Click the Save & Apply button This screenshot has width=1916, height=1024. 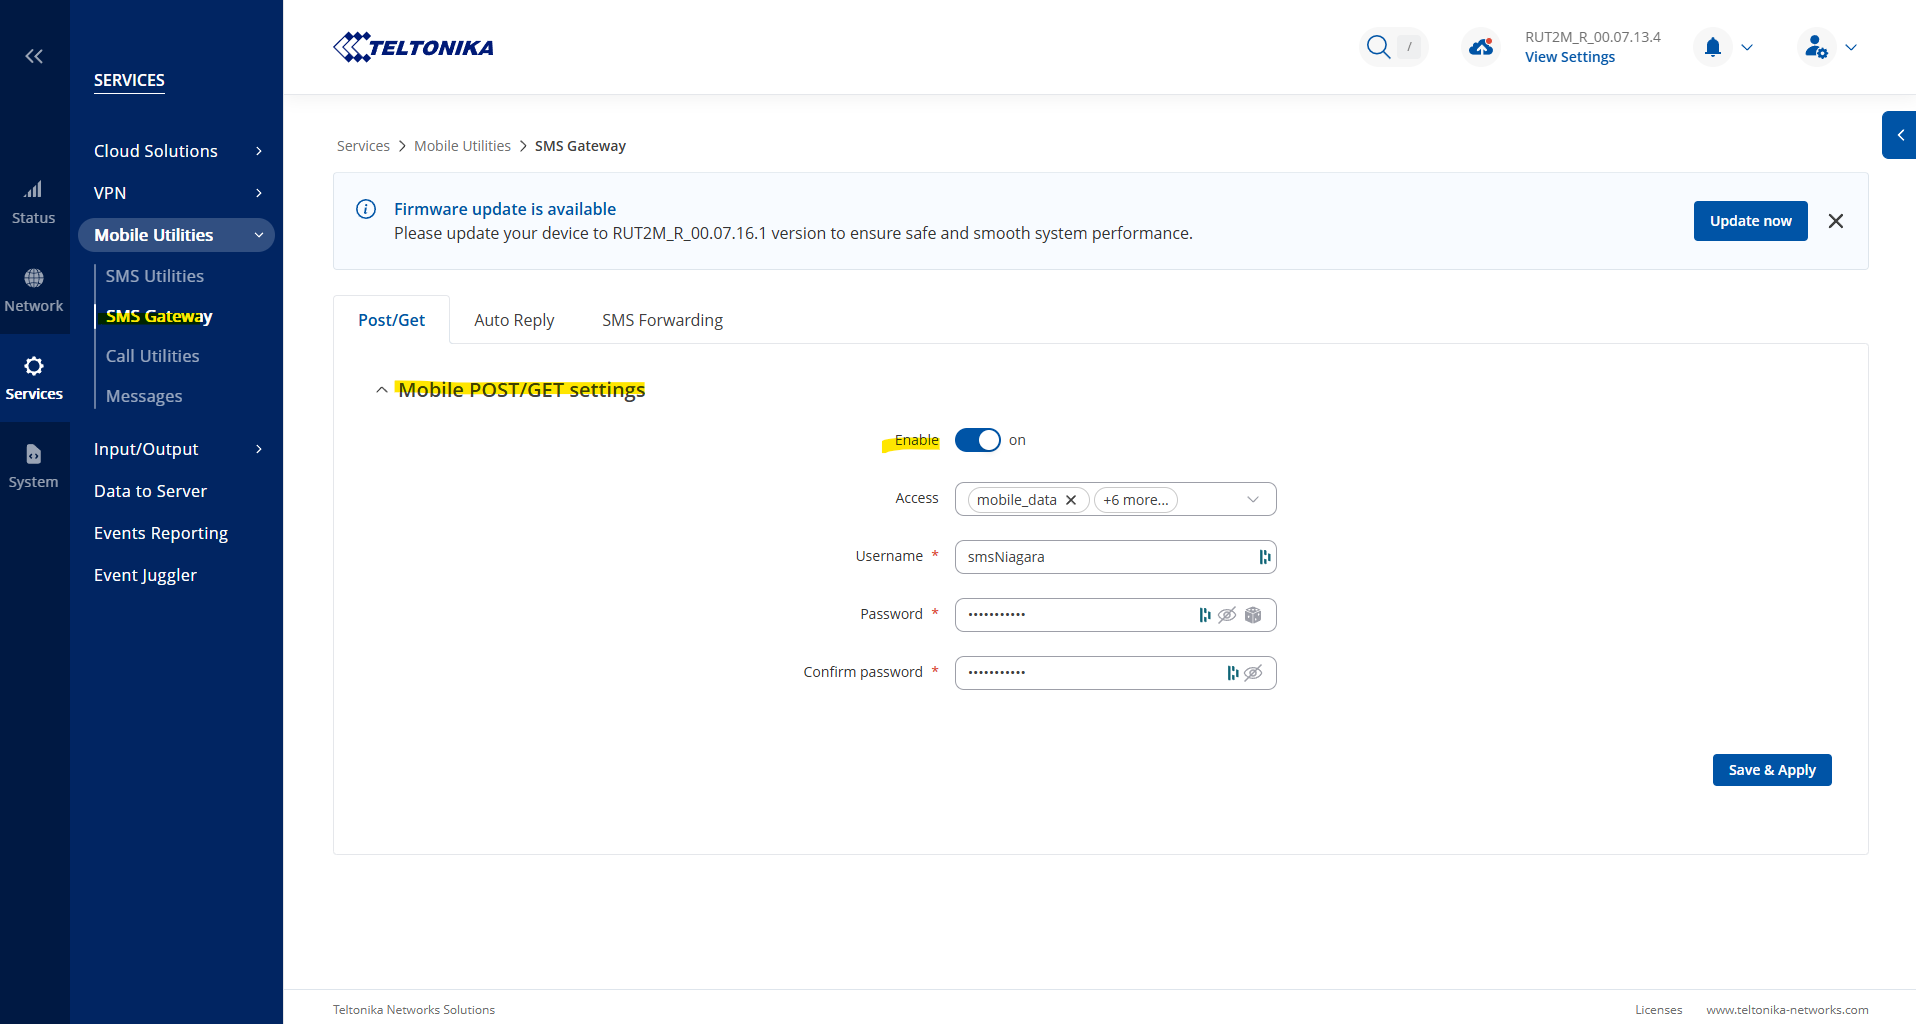[1771, 770]
